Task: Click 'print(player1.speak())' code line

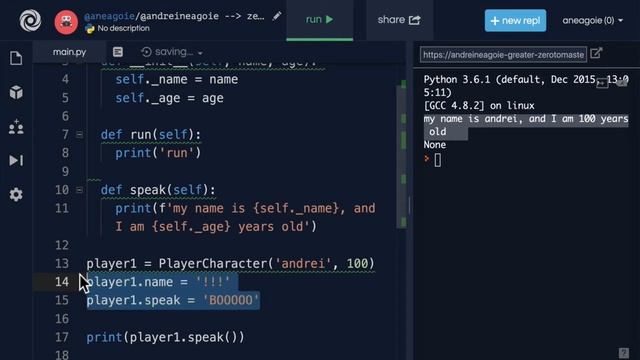Action: pyautogui.click(x=165, y=337)
